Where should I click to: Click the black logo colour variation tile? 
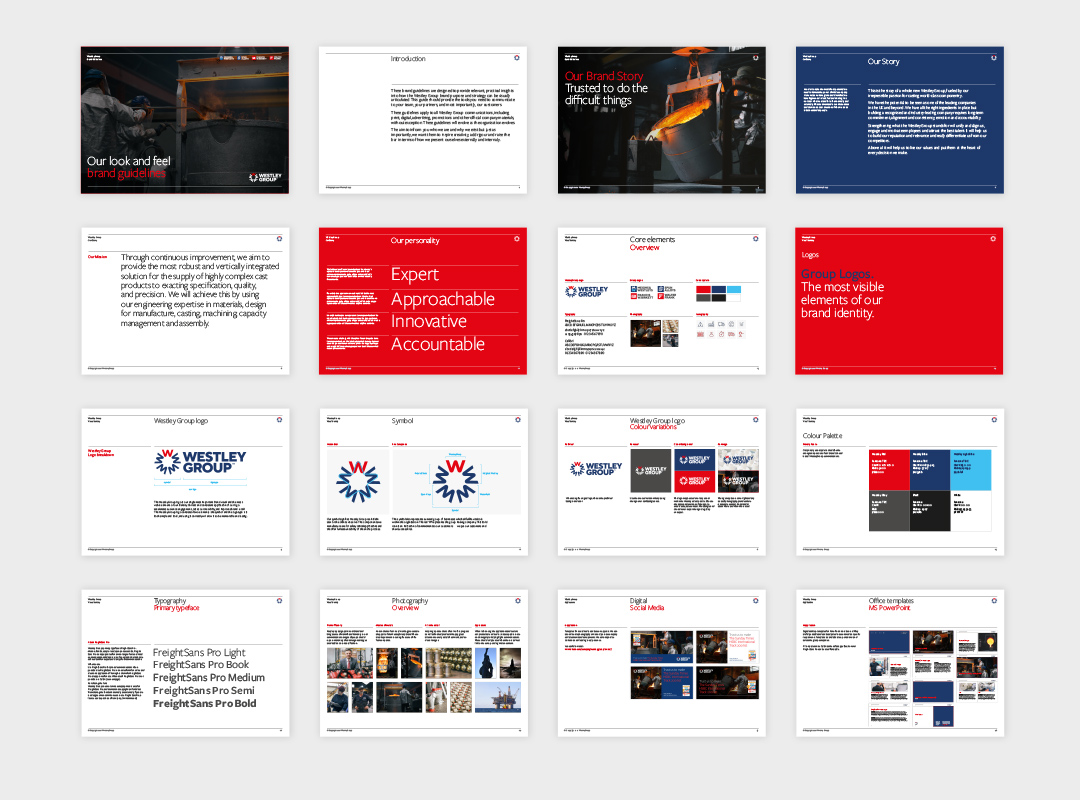[650, 470]
